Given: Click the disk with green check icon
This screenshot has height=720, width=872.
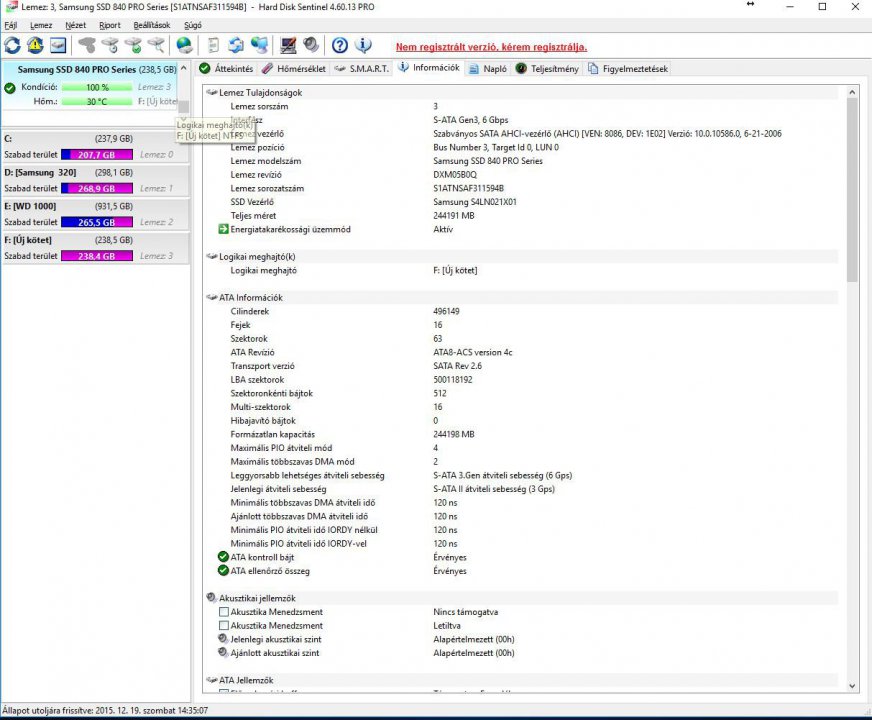Looking at the screenshot, I should [133, 45].
